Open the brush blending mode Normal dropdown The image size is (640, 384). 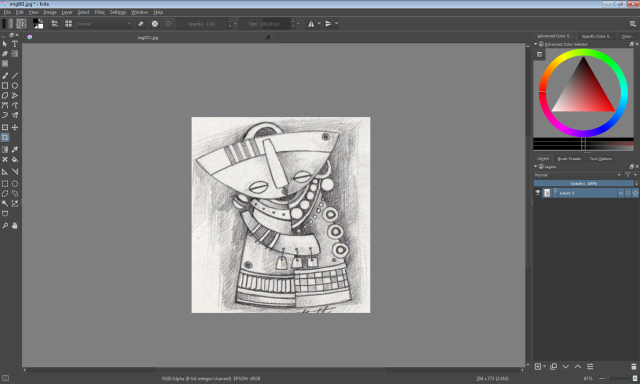pyautogui.click(x=104, y=24)
